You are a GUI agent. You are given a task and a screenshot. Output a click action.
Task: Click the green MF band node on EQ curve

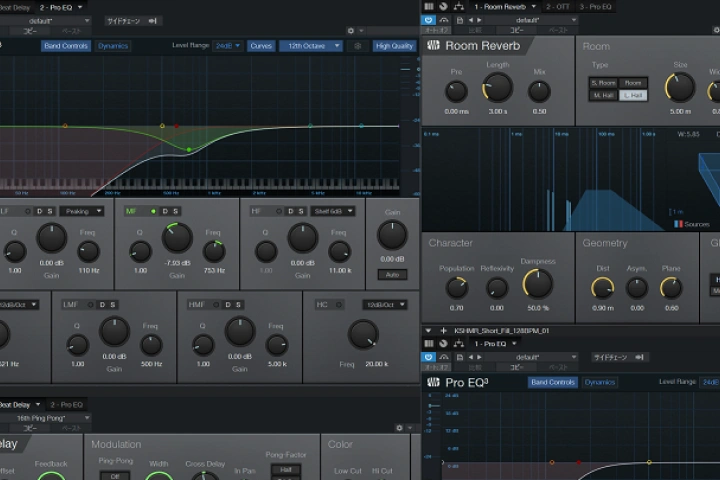click(x=189, y=150)
